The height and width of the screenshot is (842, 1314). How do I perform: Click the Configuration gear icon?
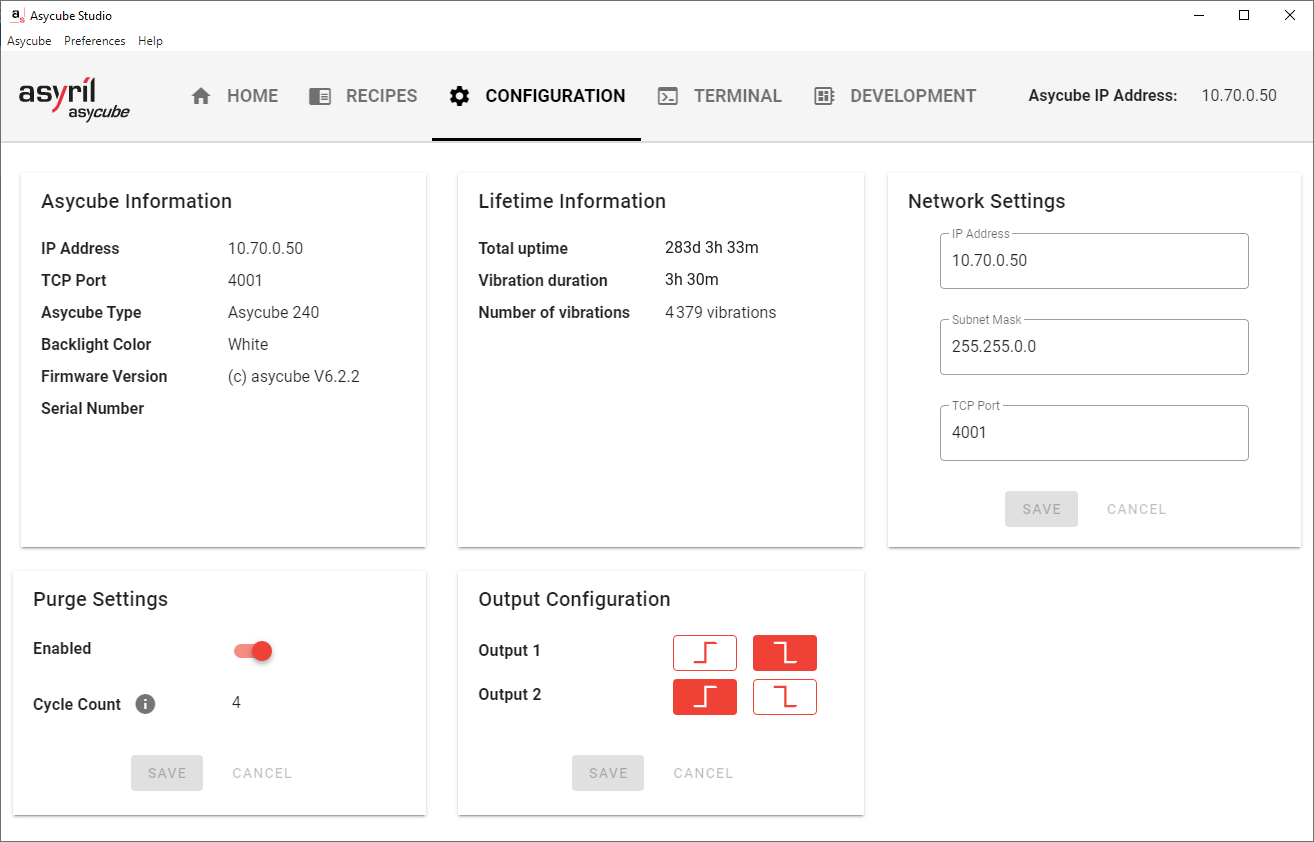(459, 95)
